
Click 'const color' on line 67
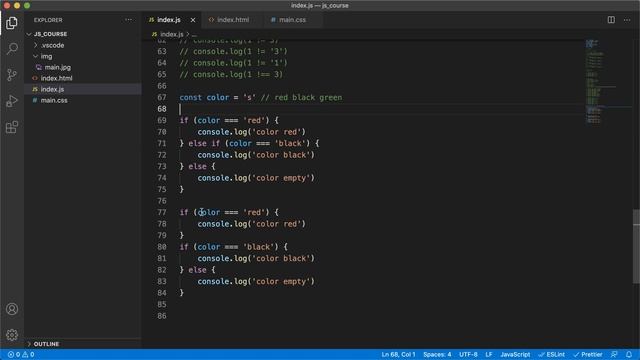(x=204, y=97)
